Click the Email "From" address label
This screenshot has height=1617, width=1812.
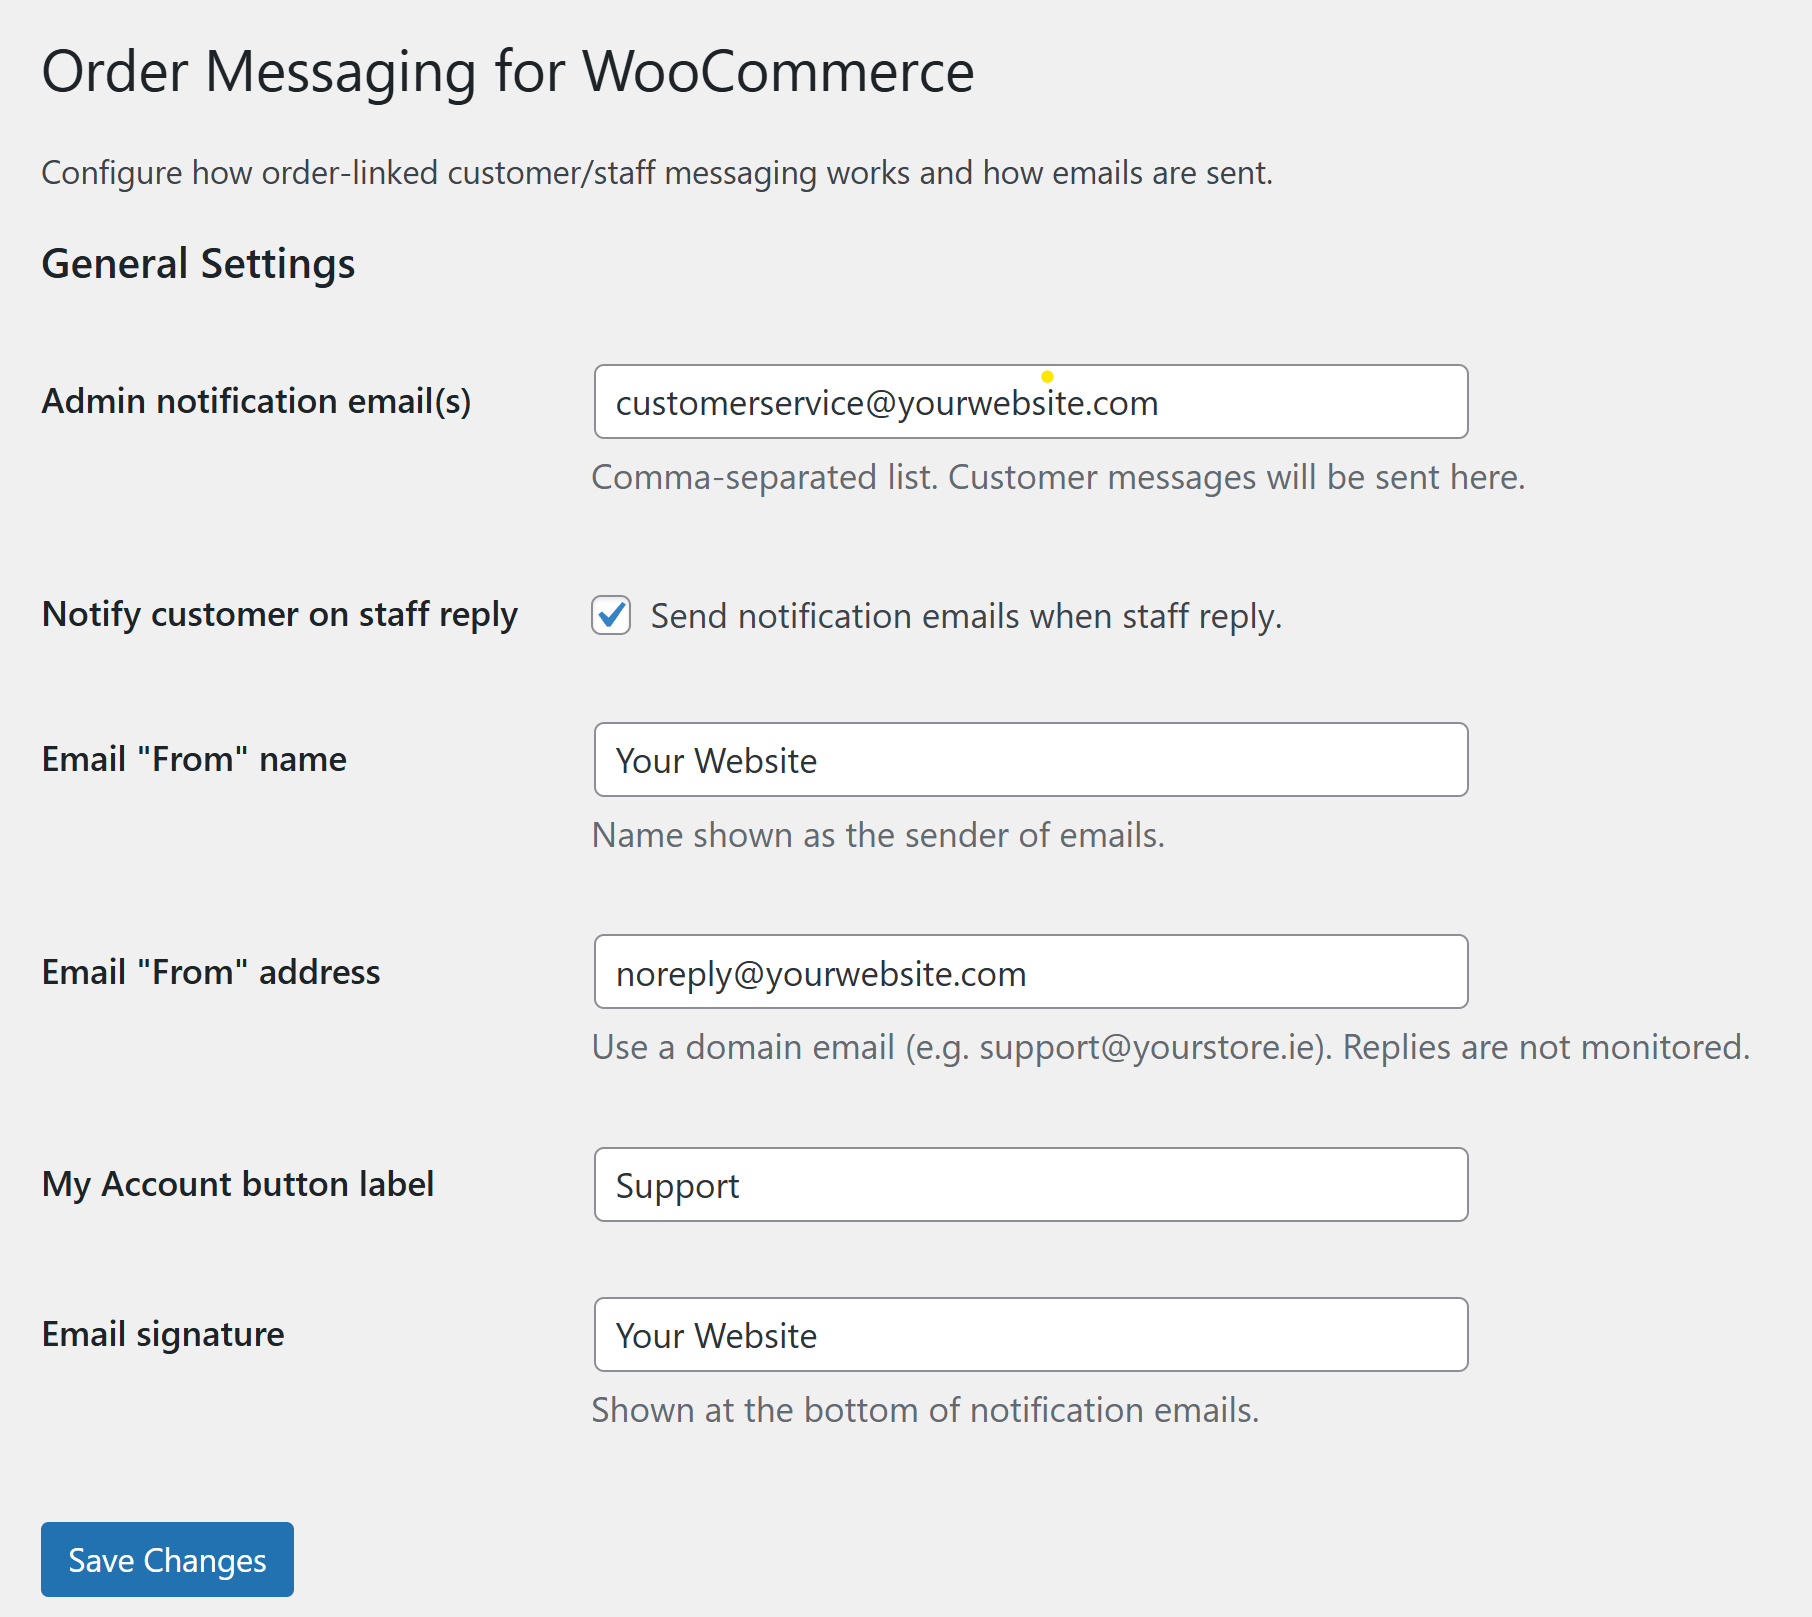[211, 972]
